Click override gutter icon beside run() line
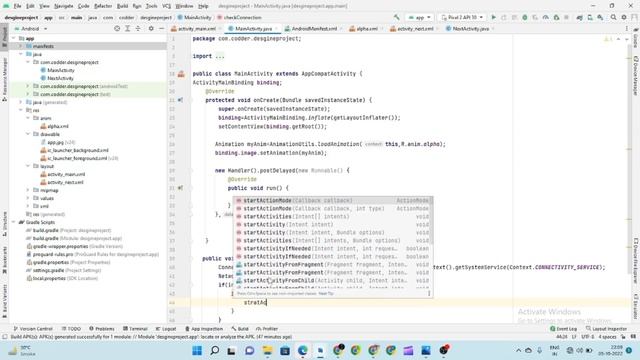 pyautogui.click(x=180, y=188)
